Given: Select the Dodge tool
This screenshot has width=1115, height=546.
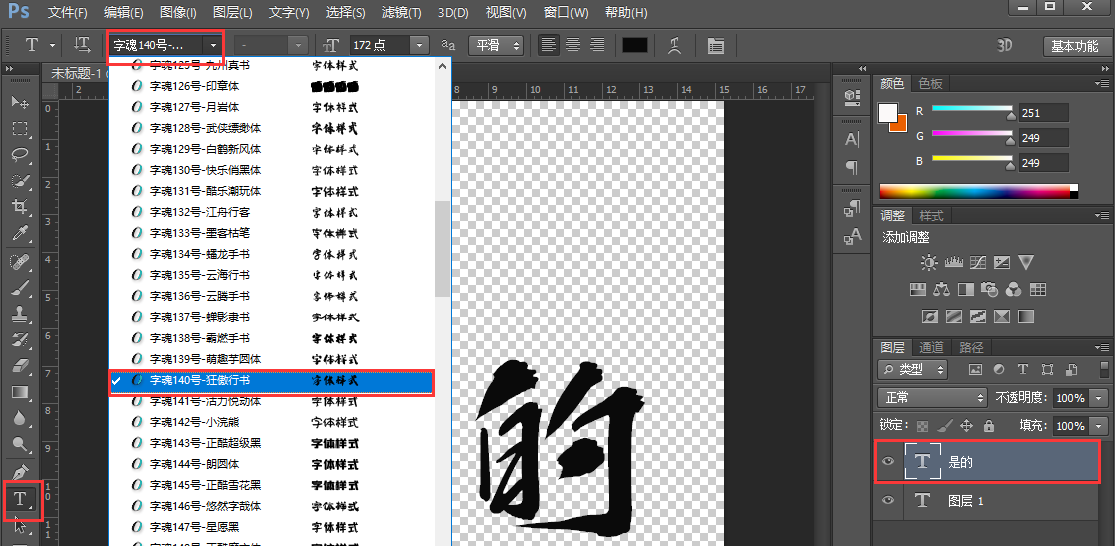Looking at the screenshot, I should point(20,444).
